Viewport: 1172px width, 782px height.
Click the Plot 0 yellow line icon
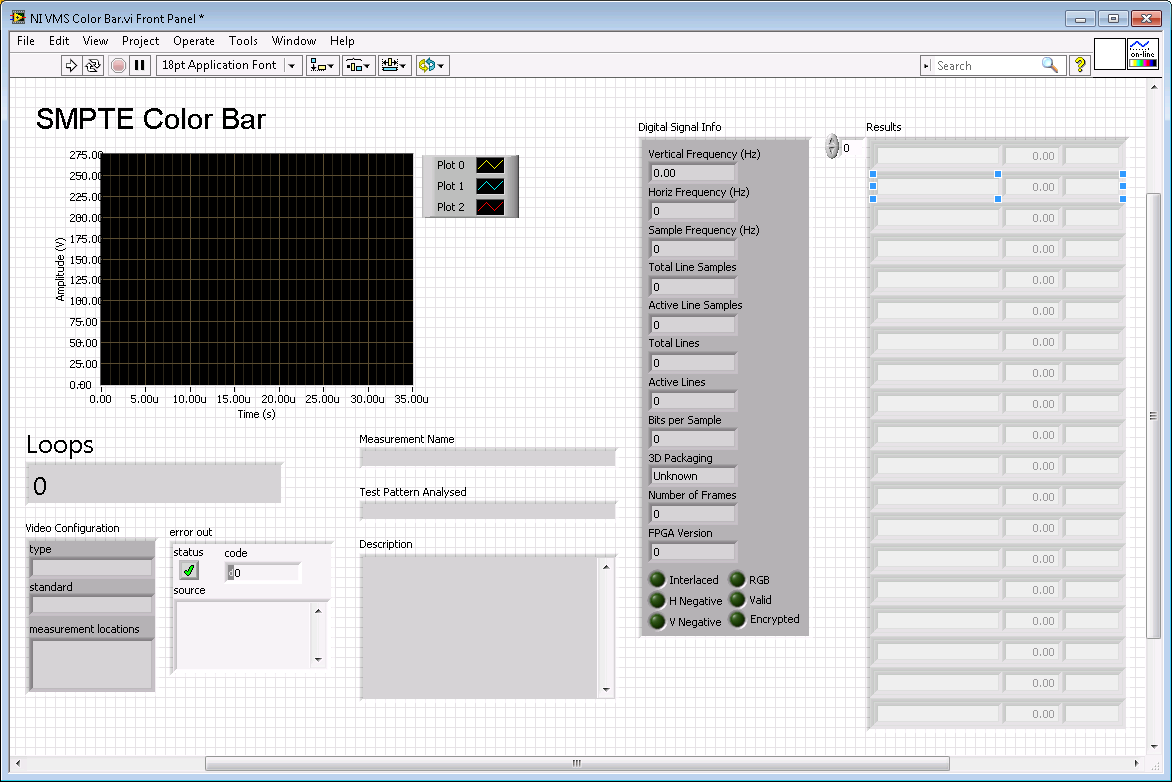490,165
